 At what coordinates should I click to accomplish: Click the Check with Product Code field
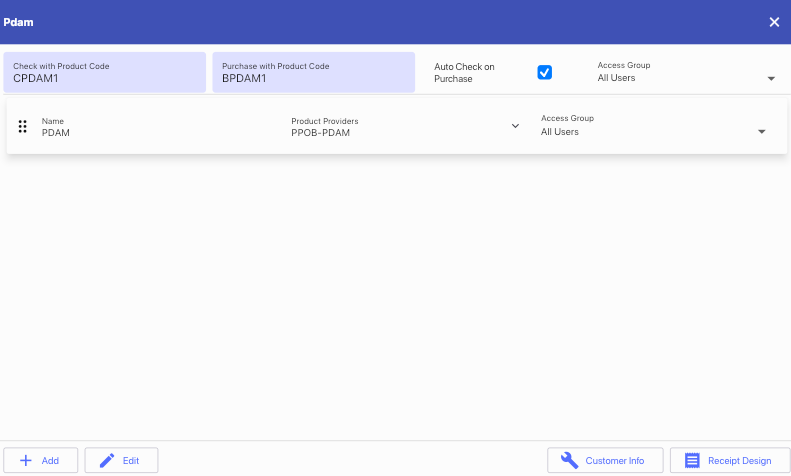coord(104,72)
